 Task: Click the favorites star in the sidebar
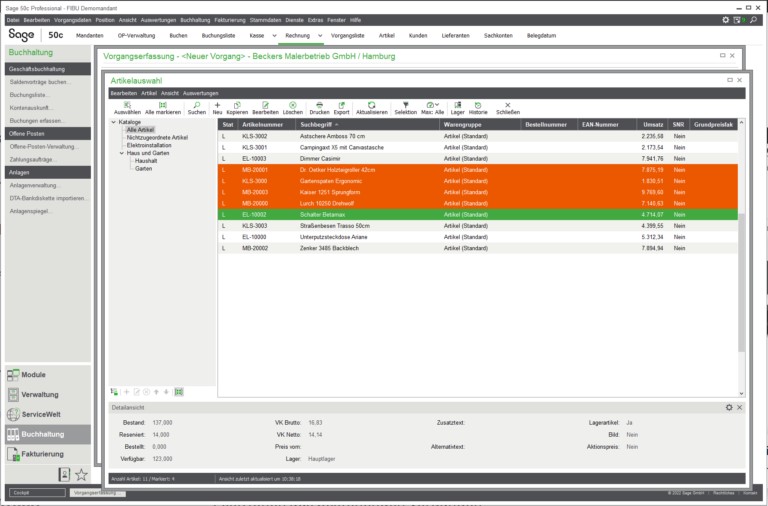point(81,474)
